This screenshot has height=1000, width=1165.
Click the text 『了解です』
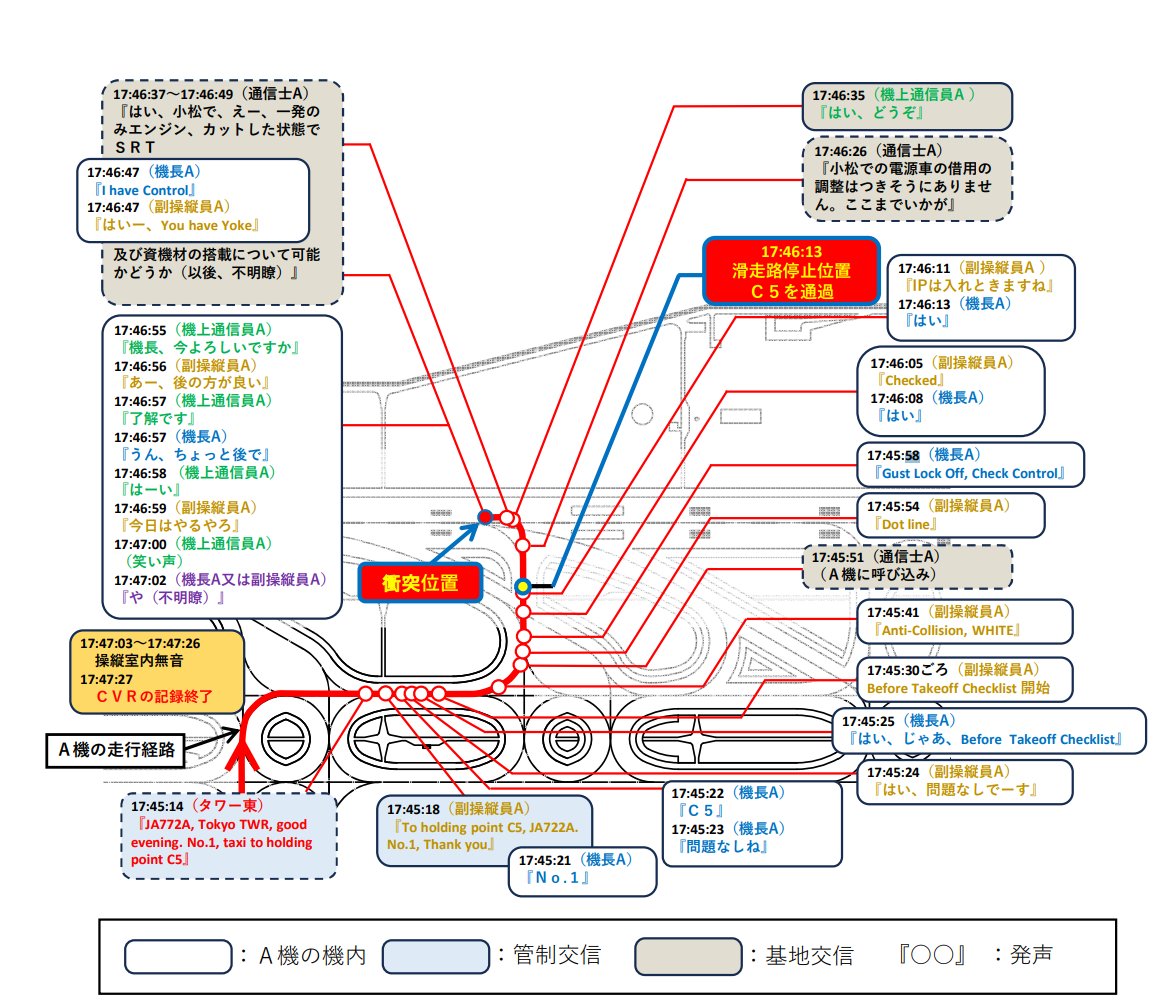pos(158,418)
